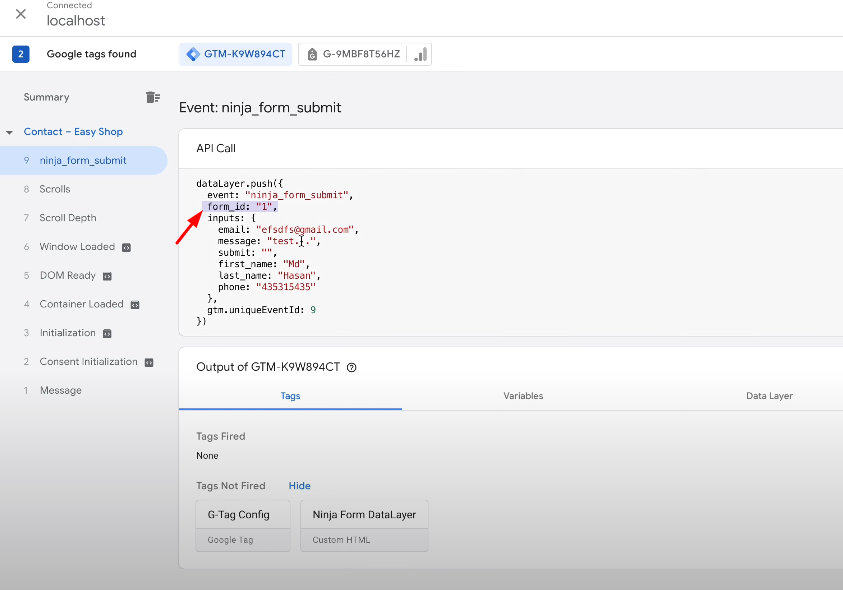Close the Tag Assistant debug panel
Image resolution: width=843 pixels, height=590 pixels.
point(21,14)
